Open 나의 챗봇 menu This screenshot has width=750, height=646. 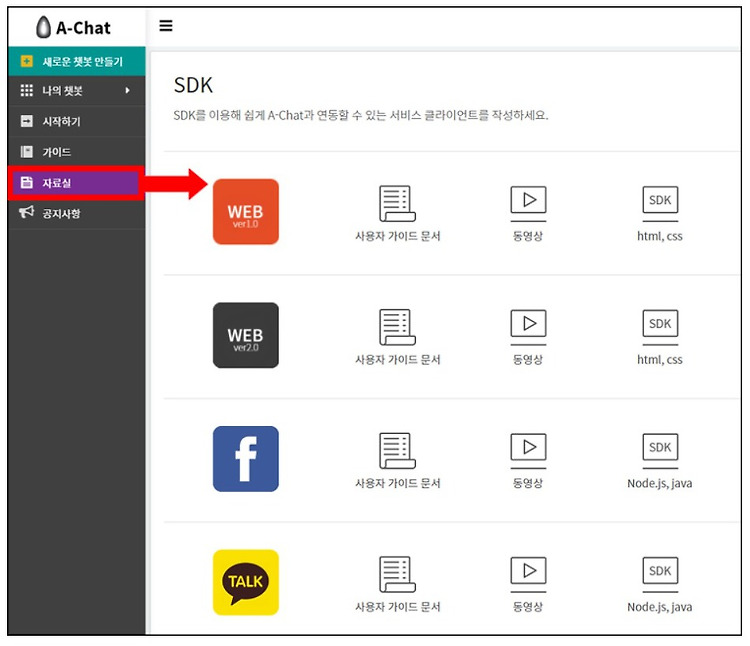77,90
